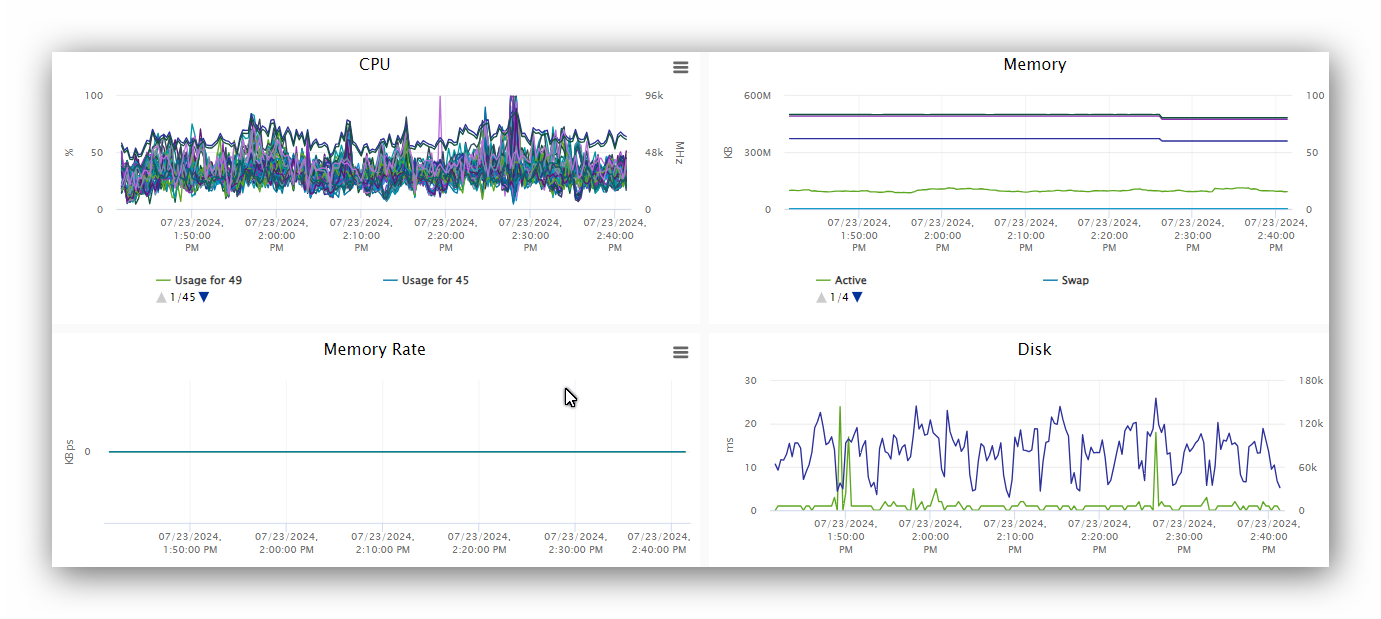Select the "Memory" chart title

click(1035, 64)
